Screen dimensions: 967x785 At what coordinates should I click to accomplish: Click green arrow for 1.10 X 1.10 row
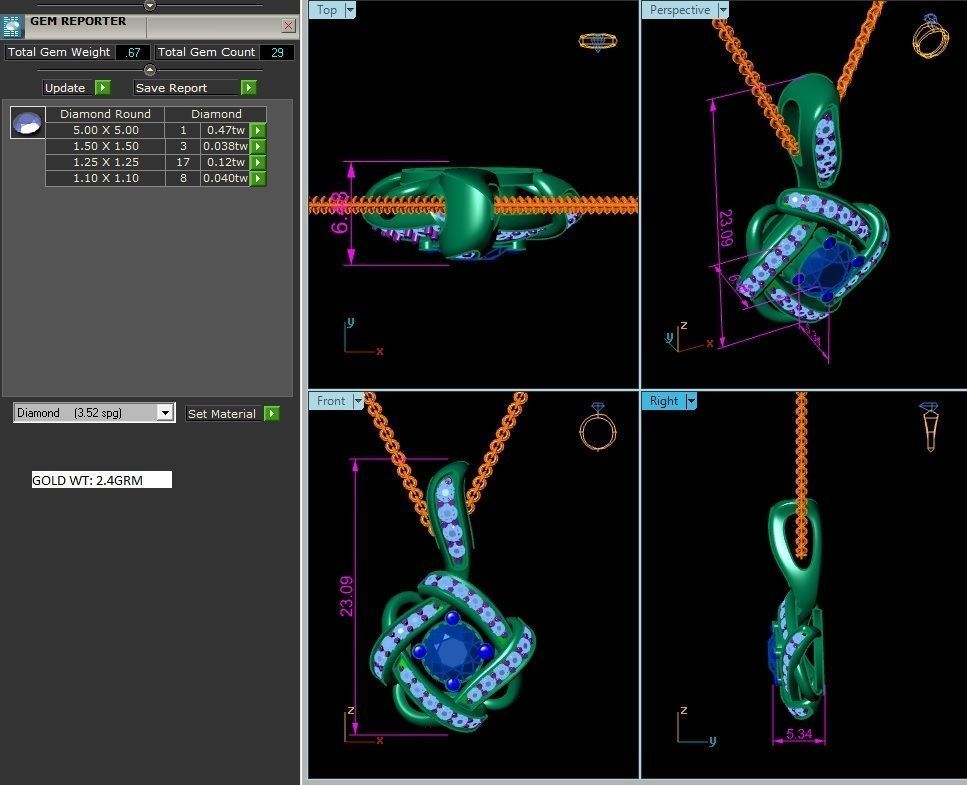pyautogui.click(x=258, y=178)
